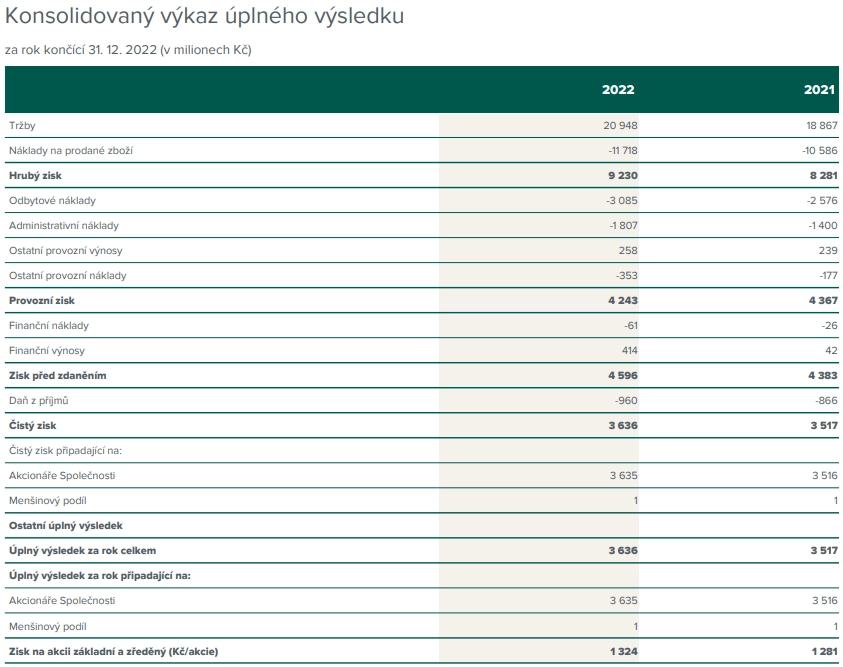Viewport: 843px width, 667px height.
Task: Select the Provozní zisk row label
Action: point(41,300)
